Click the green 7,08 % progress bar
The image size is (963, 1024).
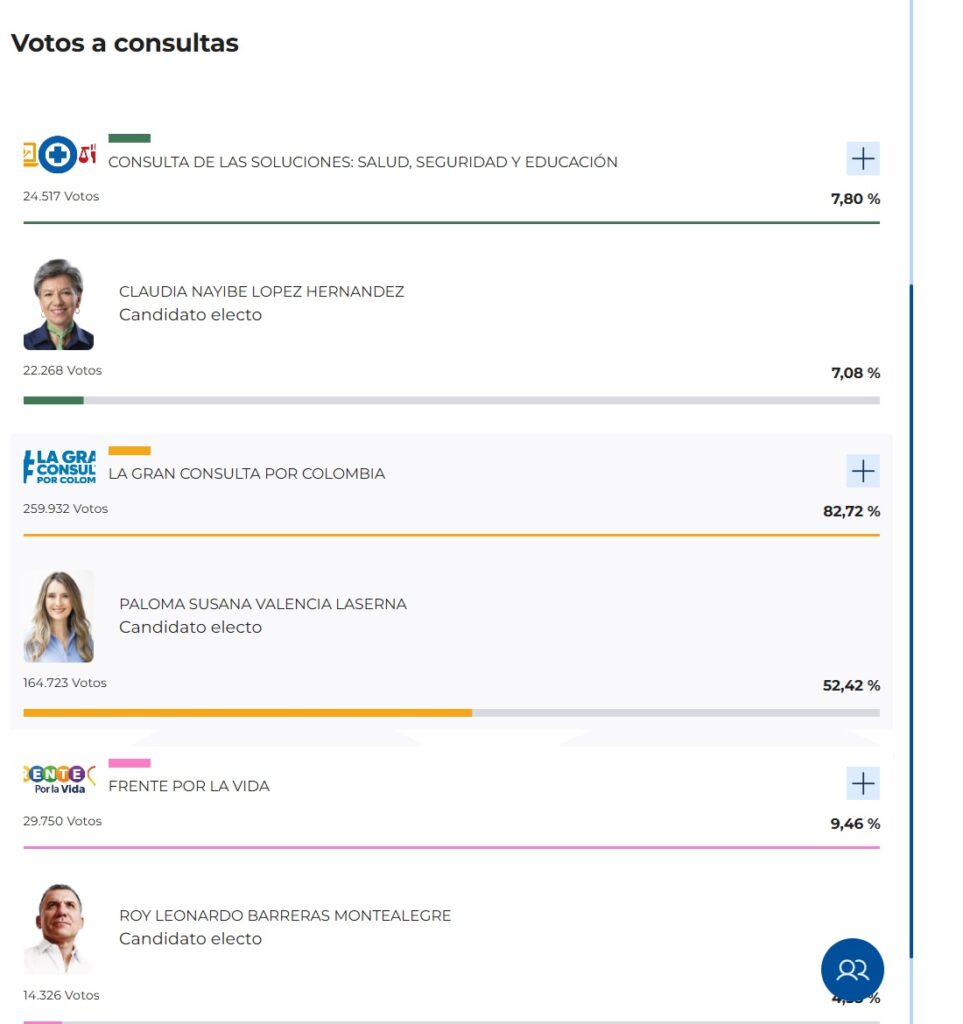pyautogui.click(x=451, y=400)
